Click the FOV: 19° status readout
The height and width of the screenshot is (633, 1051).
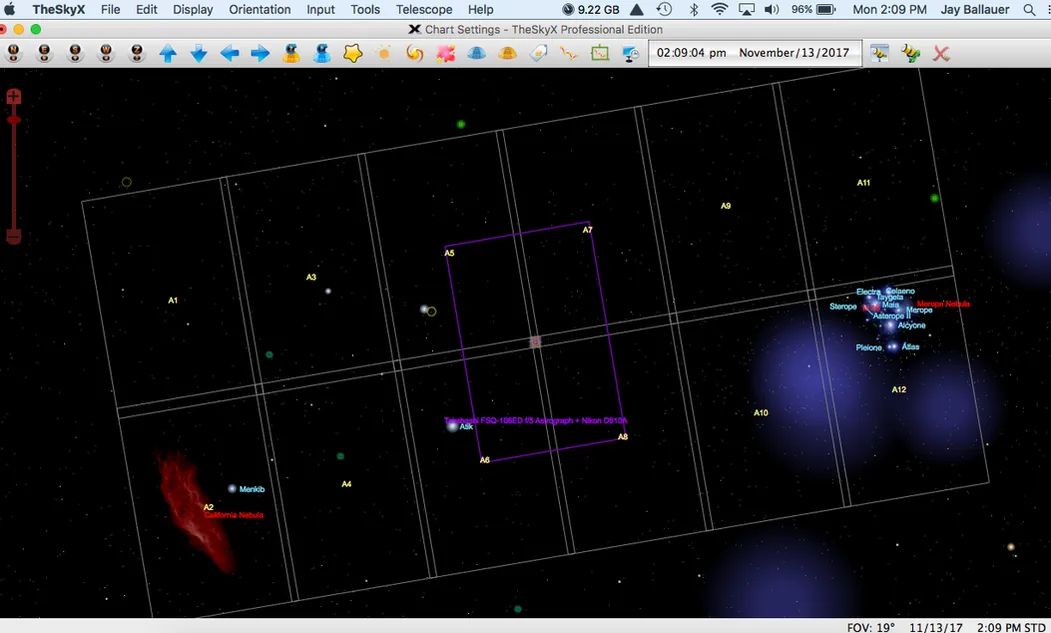(x=870, y=627)
